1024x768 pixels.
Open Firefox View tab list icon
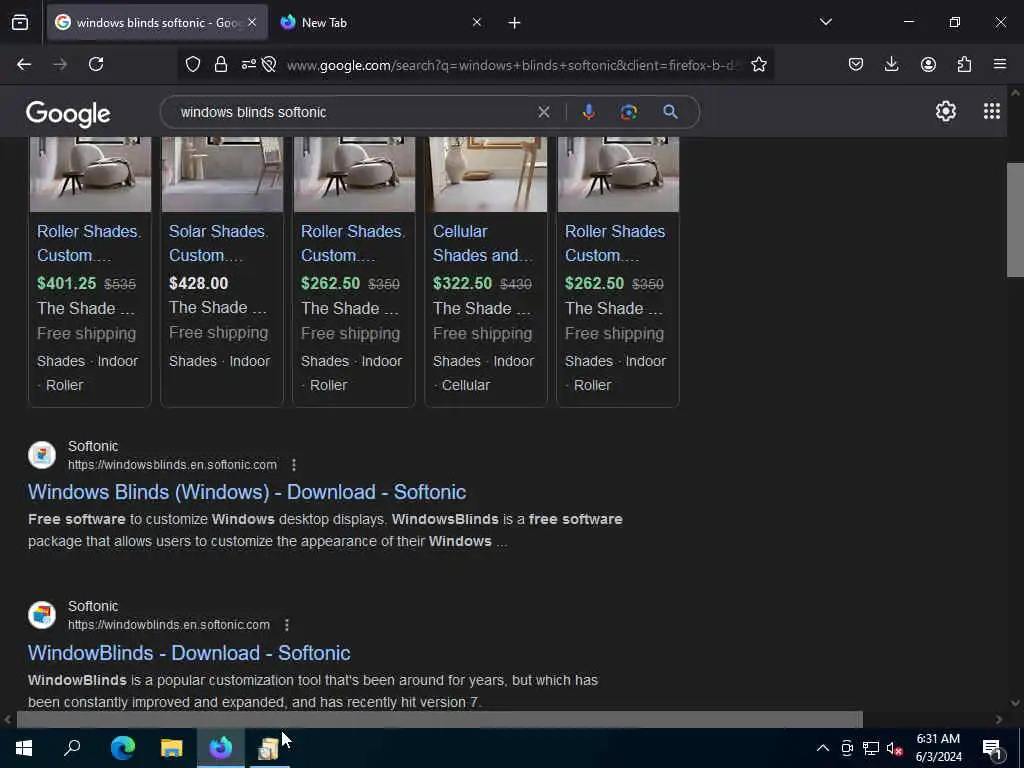click(20, 23)
